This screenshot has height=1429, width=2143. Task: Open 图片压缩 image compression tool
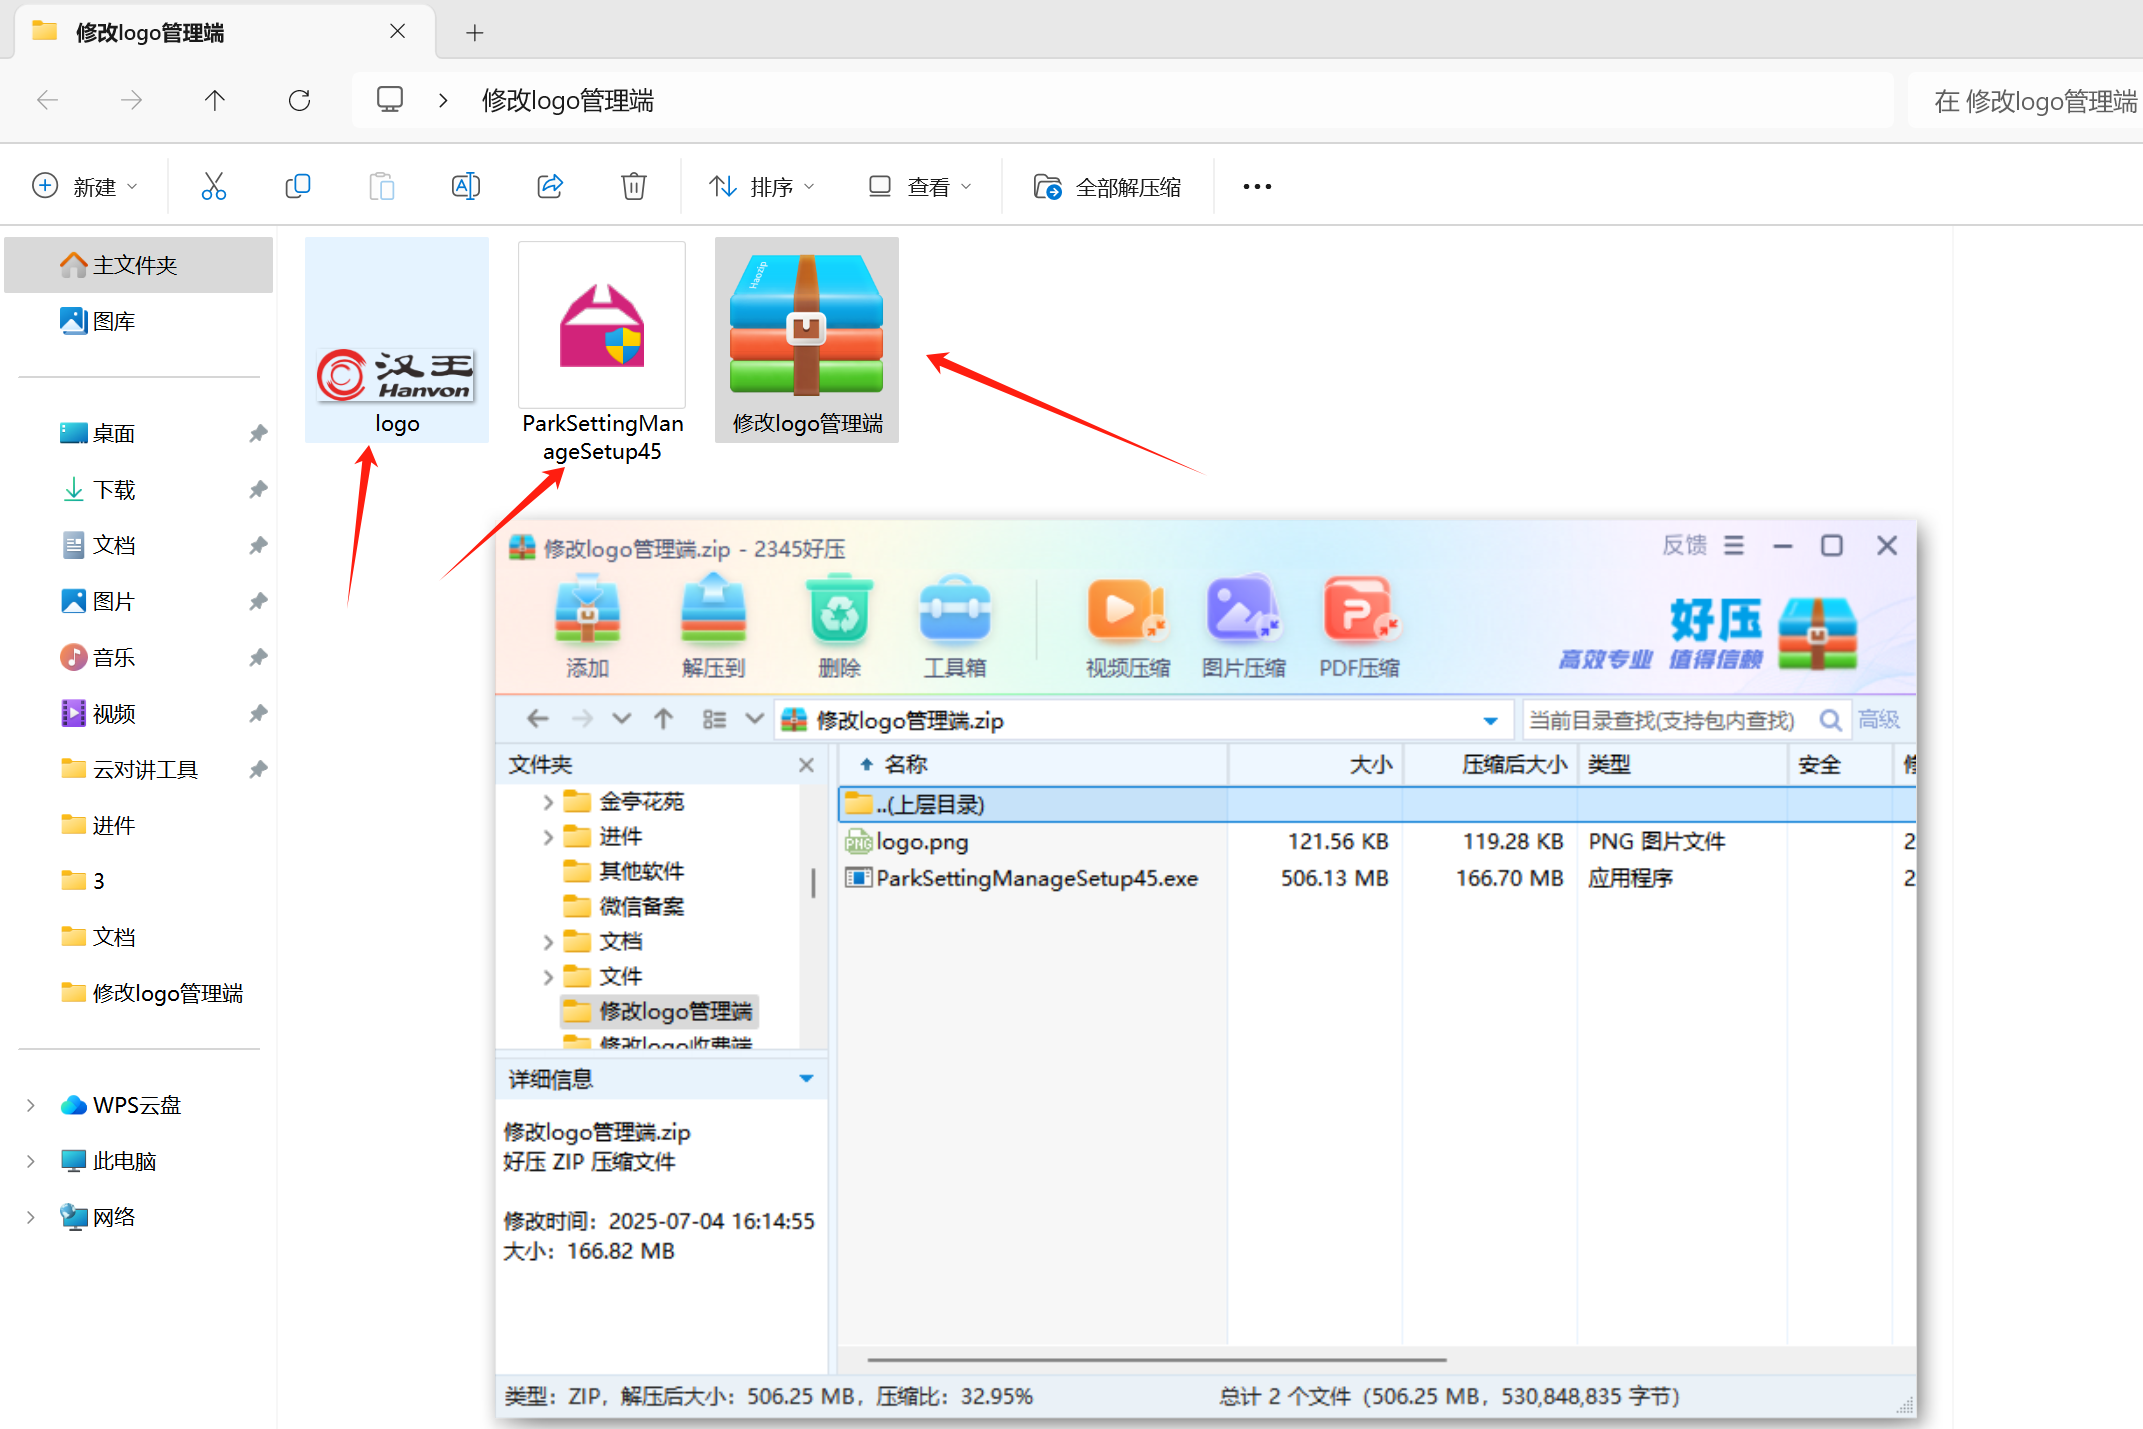1243,626
